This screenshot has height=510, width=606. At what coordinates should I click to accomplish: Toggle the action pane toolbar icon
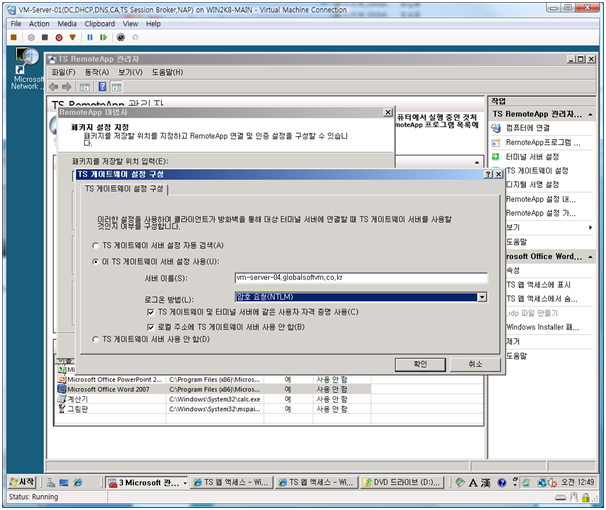click(116, 87)
